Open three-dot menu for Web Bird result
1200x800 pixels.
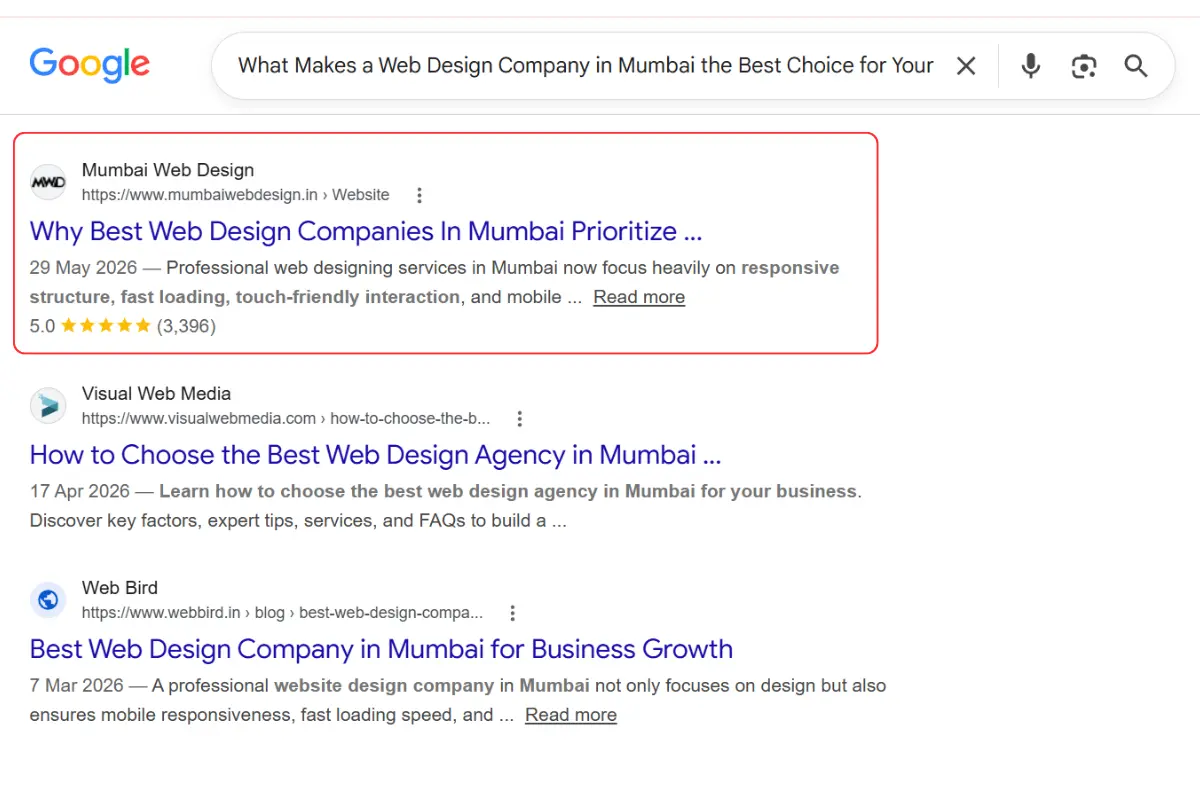click(x=513, y=613)
